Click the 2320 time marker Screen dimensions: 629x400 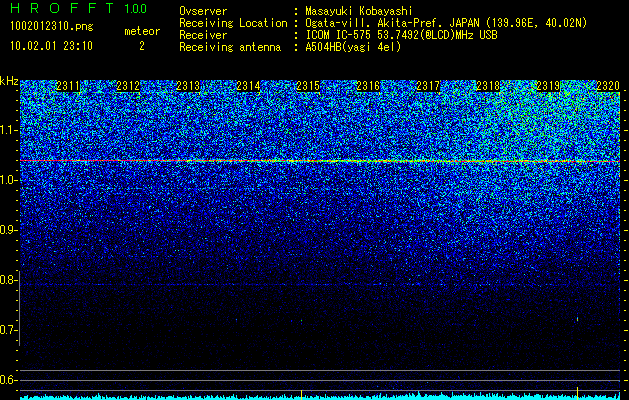[608, 86]
